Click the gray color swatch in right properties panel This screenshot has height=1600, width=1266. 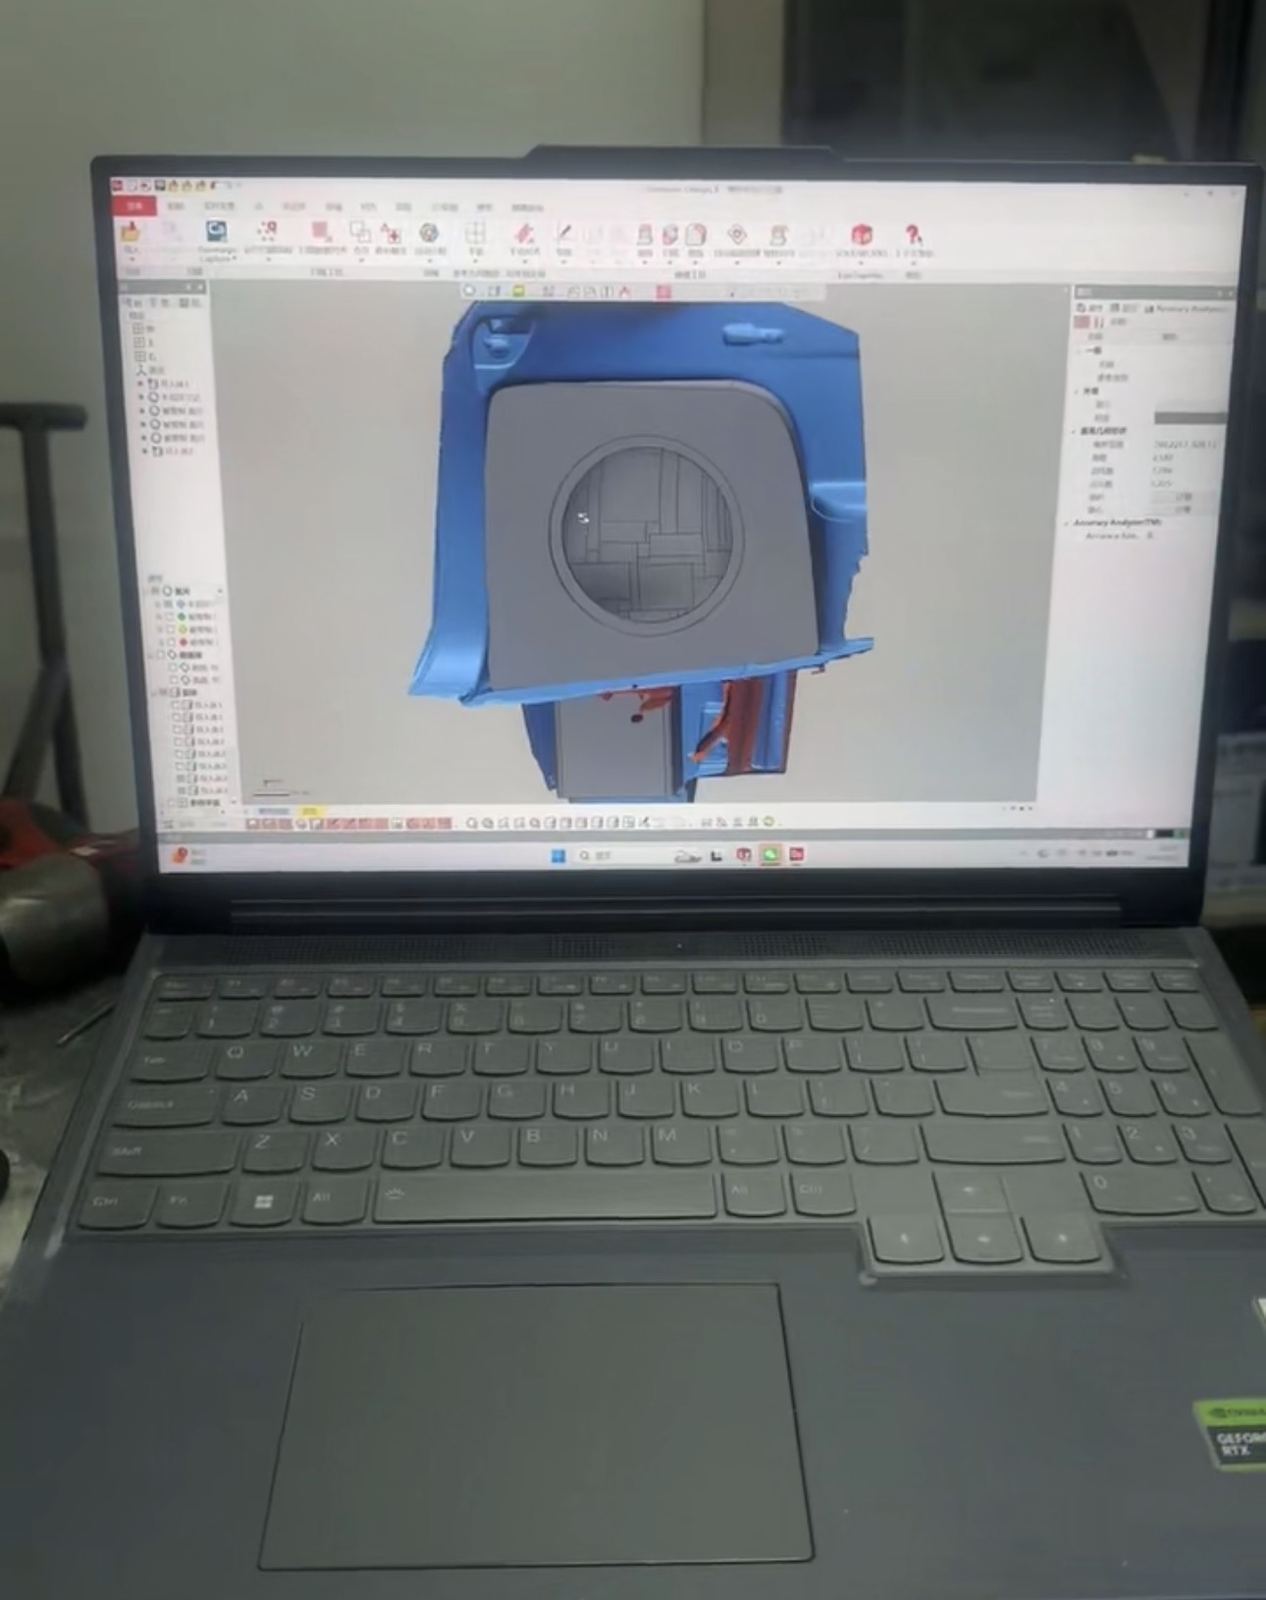click(x=1189, y=417)
